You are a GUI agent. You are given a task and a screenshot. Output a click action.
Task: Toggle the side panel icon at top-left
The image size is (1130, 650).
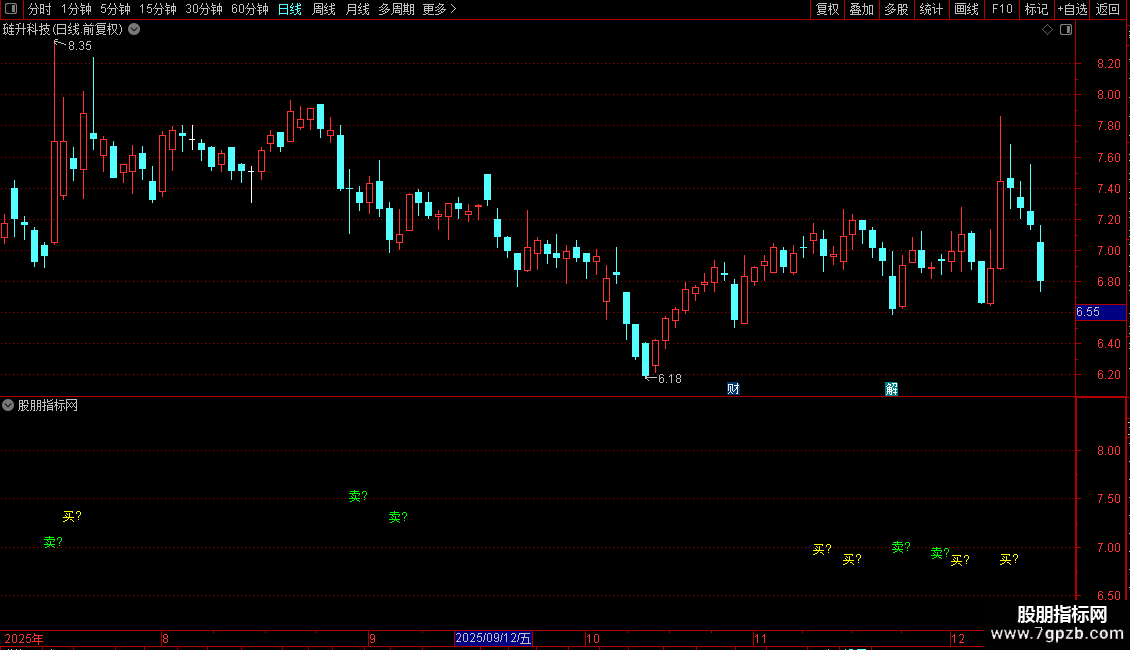pos(11,9)
